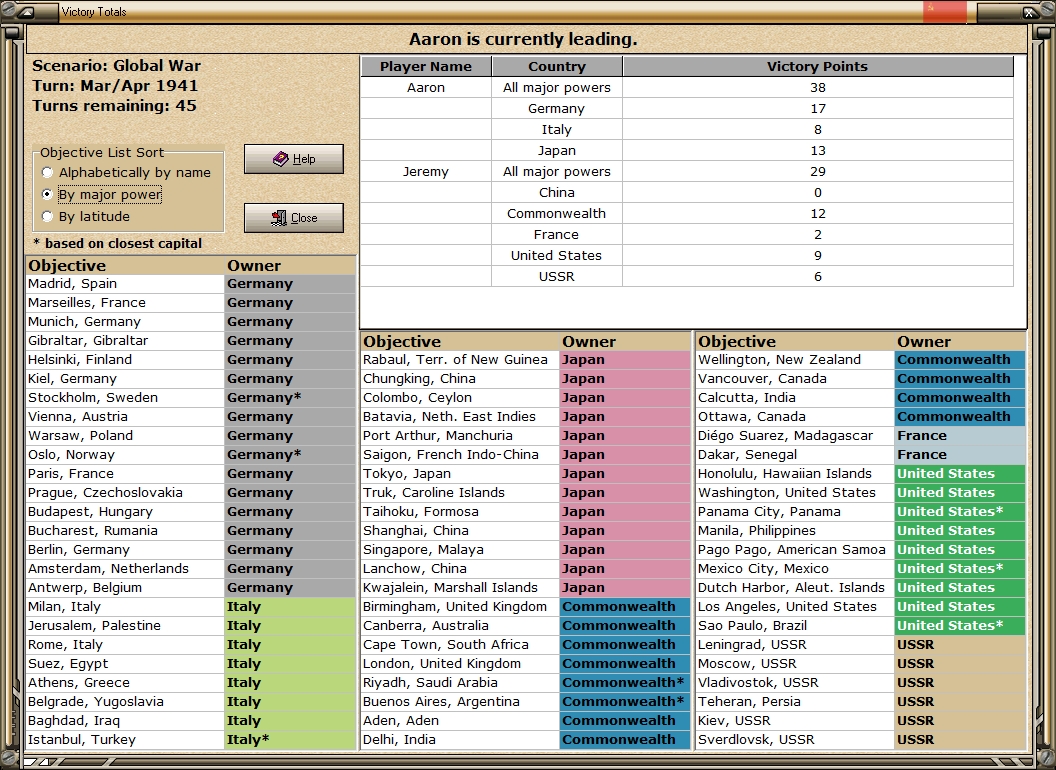Select the Berlin, Germany objective

[125, 550]
